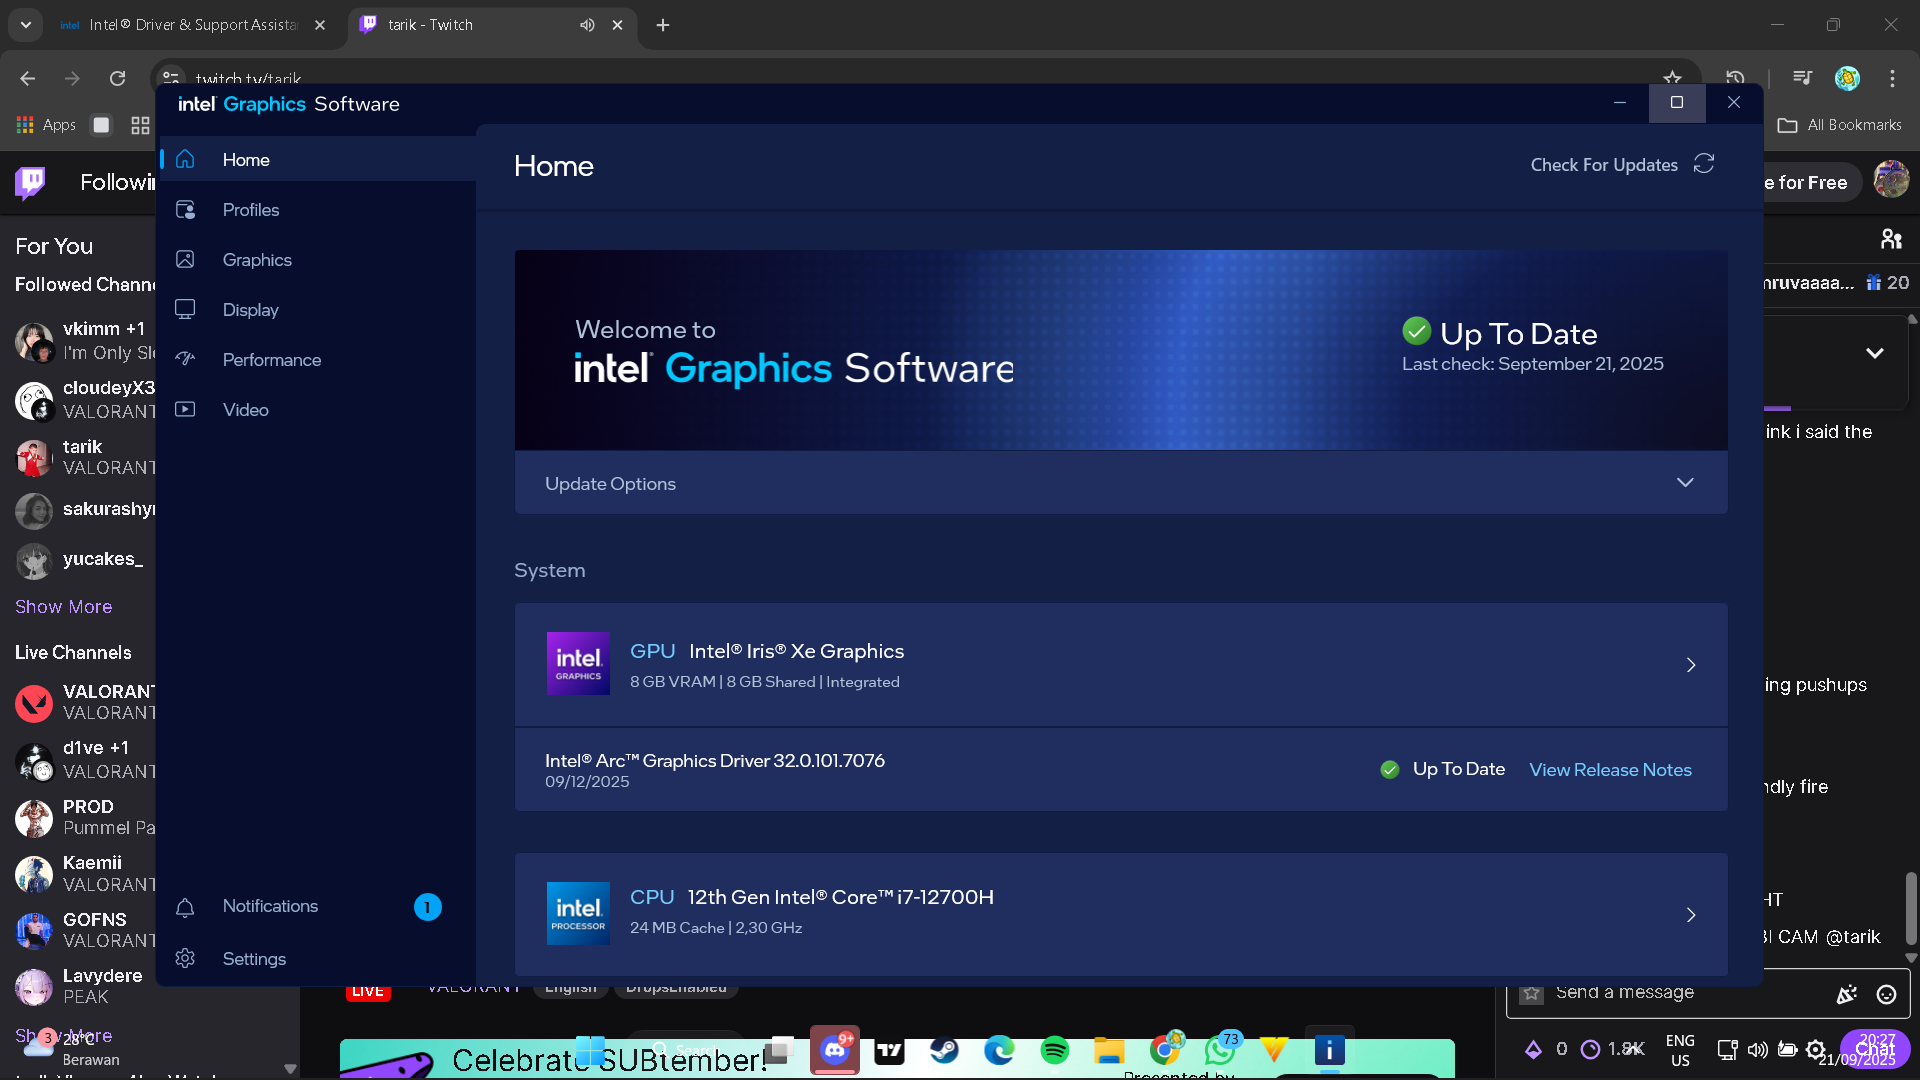Open the tarik followed channel
The height and width of the screenshot is (1080, 1920).
click(82, 457)
